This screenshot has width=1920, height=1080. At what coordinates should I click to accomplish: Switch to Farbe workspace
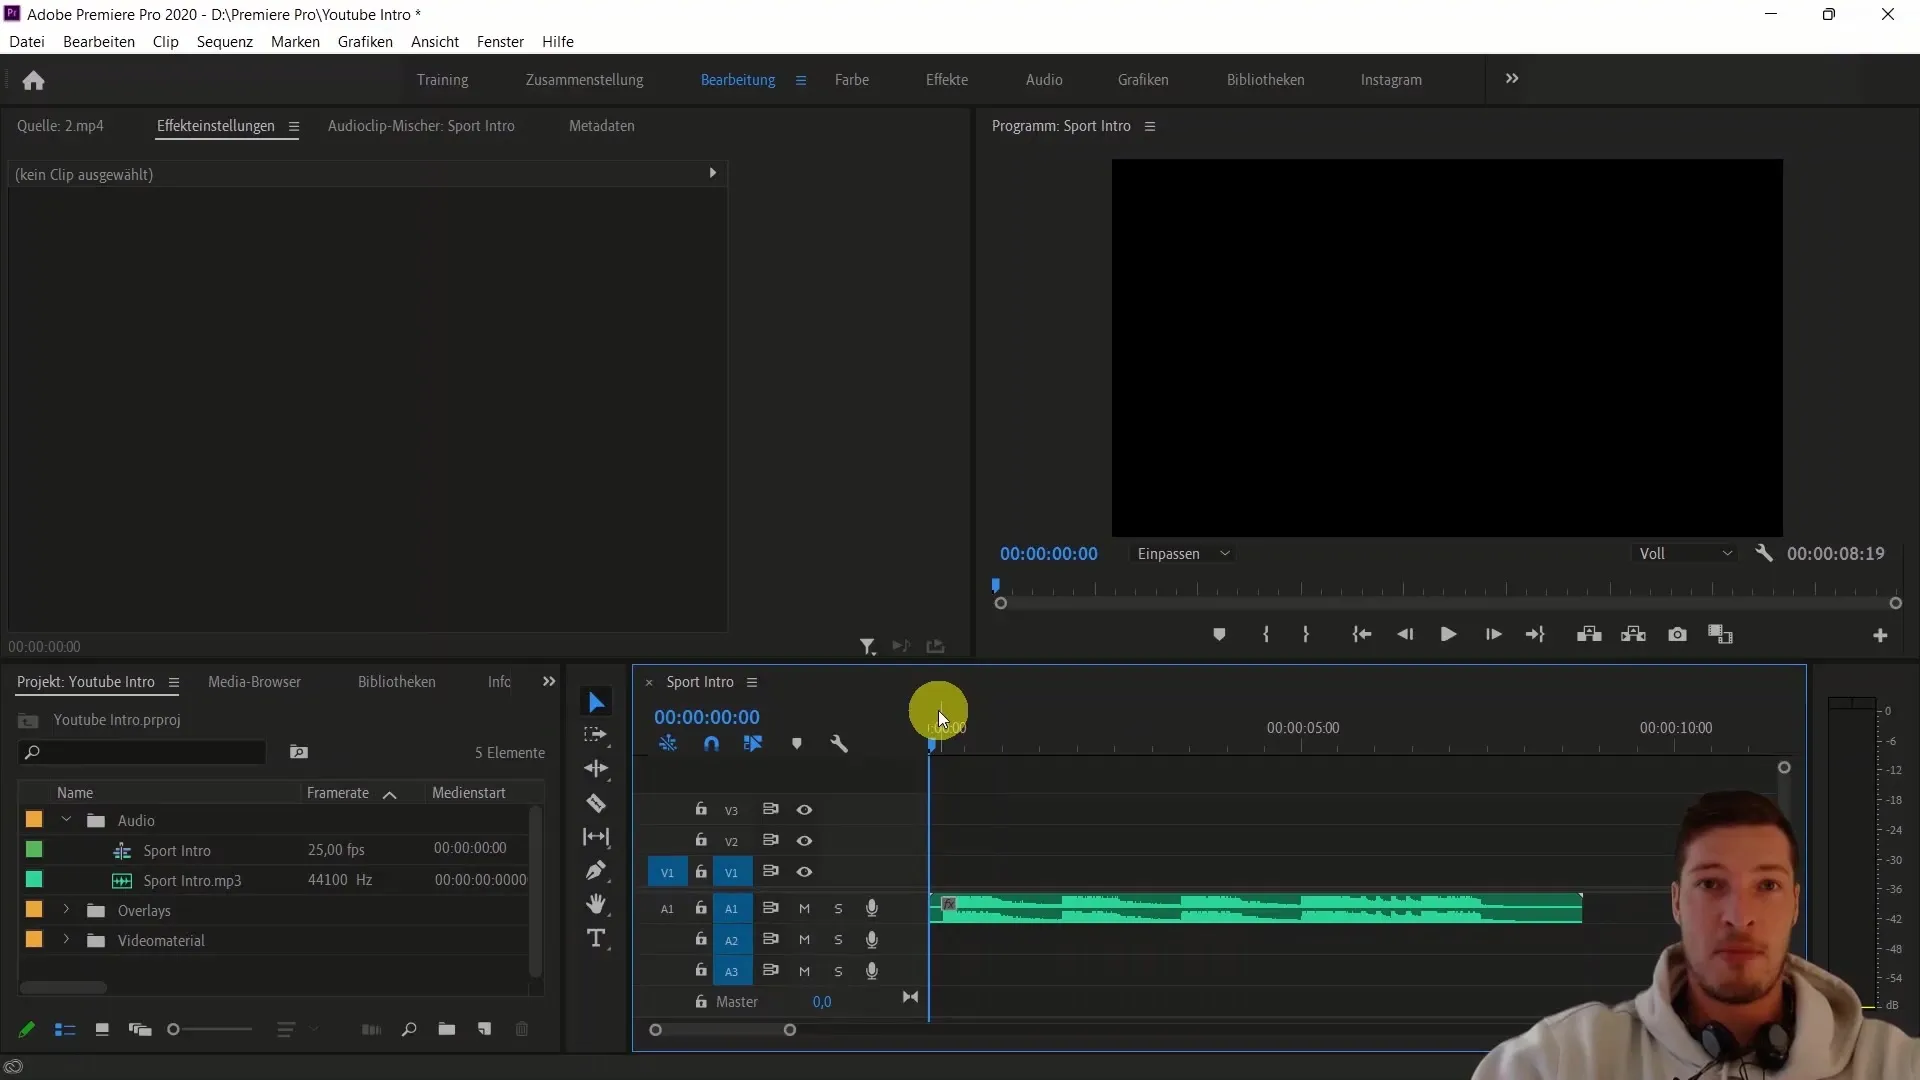(x=852, y=80)
